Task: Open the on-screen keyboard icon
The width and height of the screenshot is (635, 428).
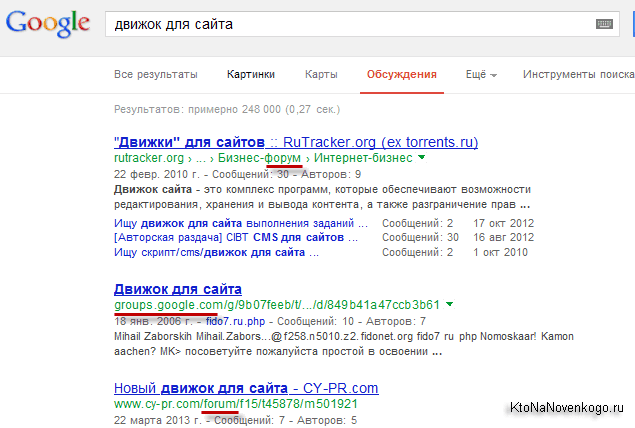Action: tap(604, 24)
